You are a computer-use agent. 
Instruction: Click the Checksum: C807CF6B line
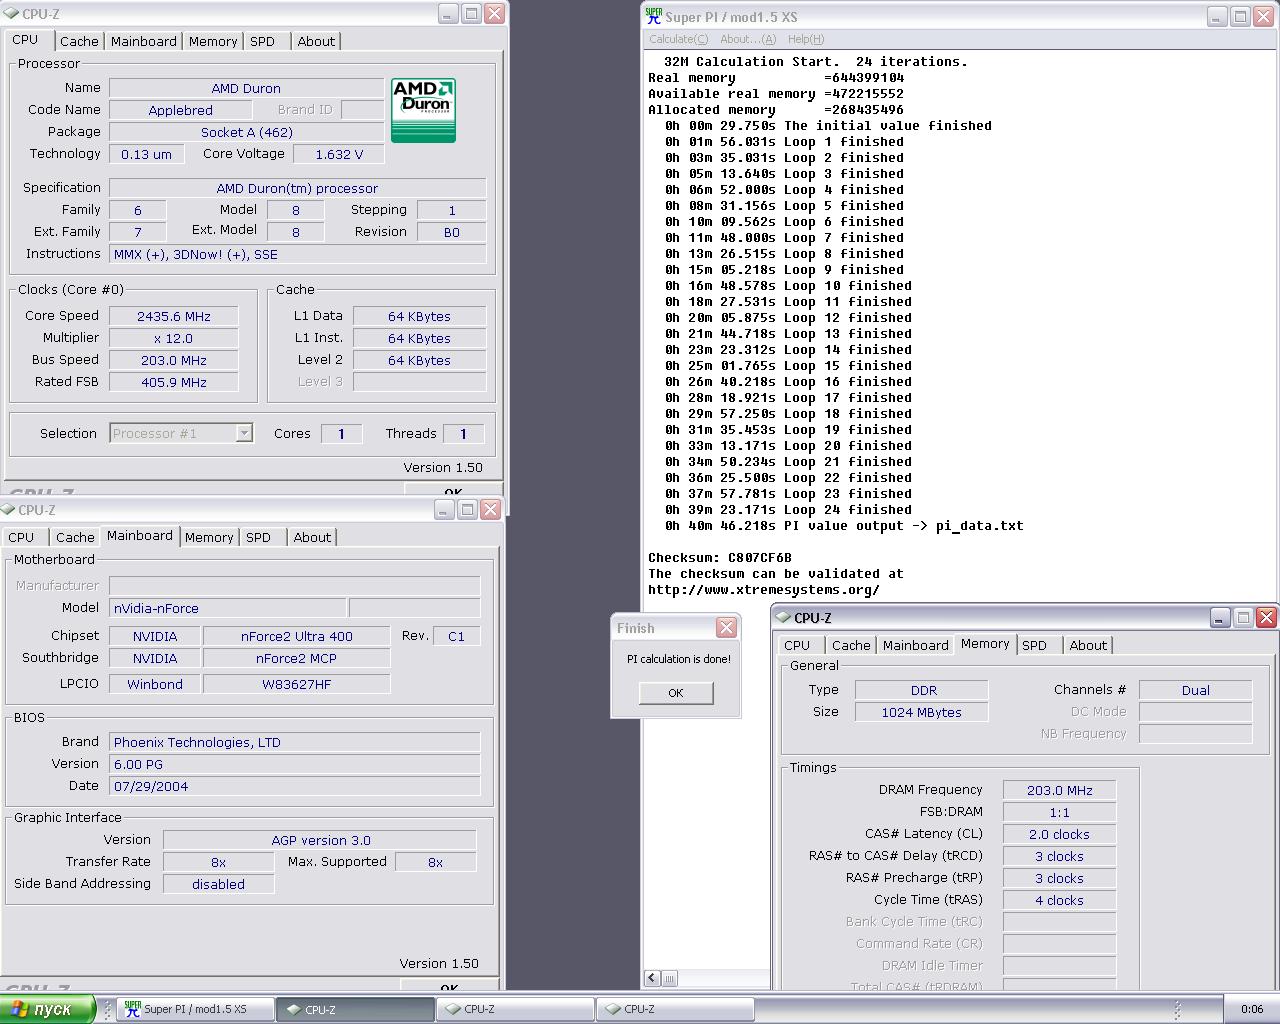point(720,558)
